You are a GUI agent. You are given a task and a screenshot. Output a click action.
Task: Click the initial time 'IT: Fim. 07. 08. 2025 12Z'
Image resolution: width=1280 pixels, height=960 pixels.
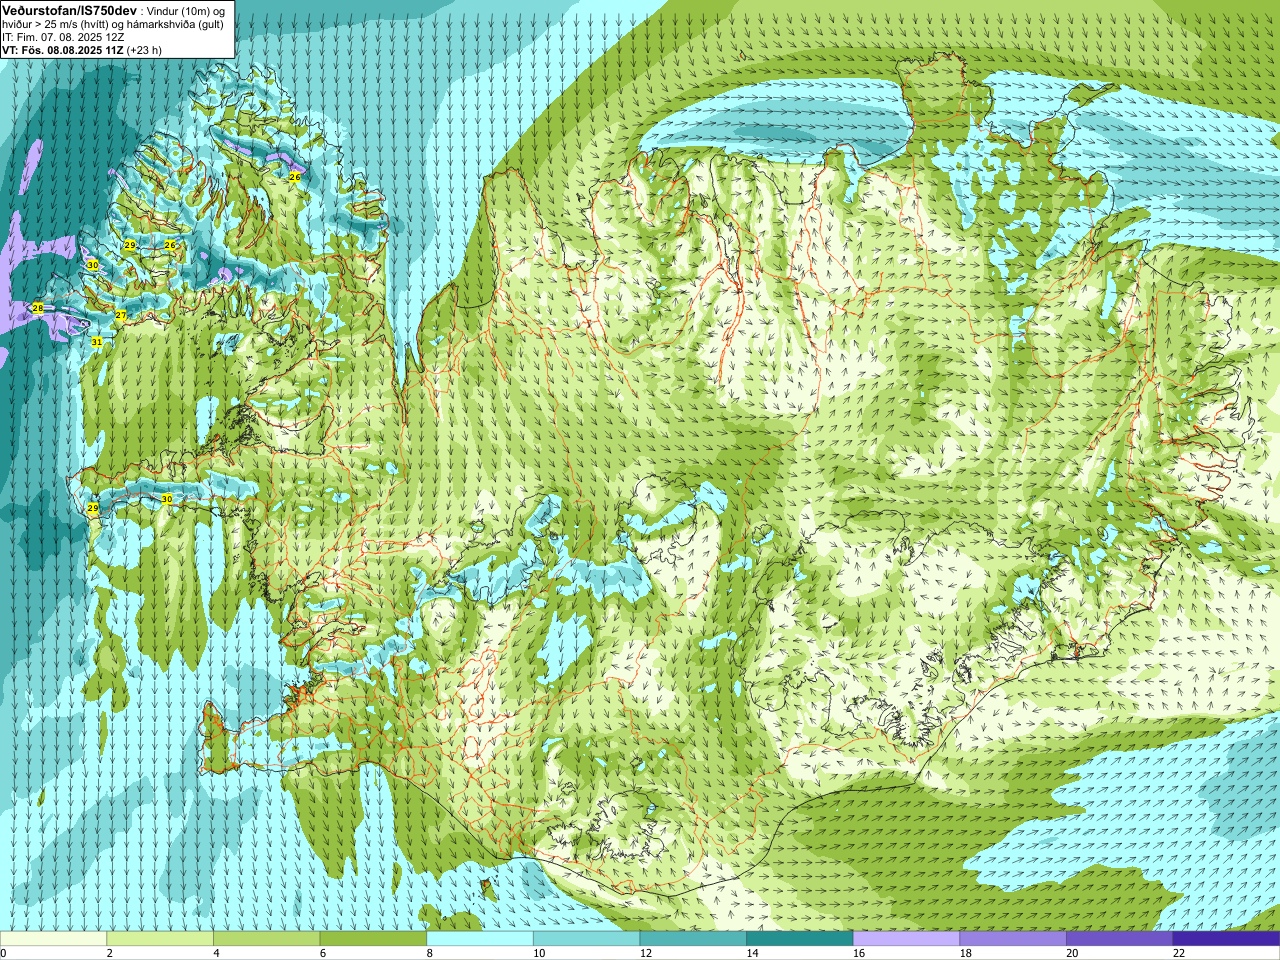point(63,37)
